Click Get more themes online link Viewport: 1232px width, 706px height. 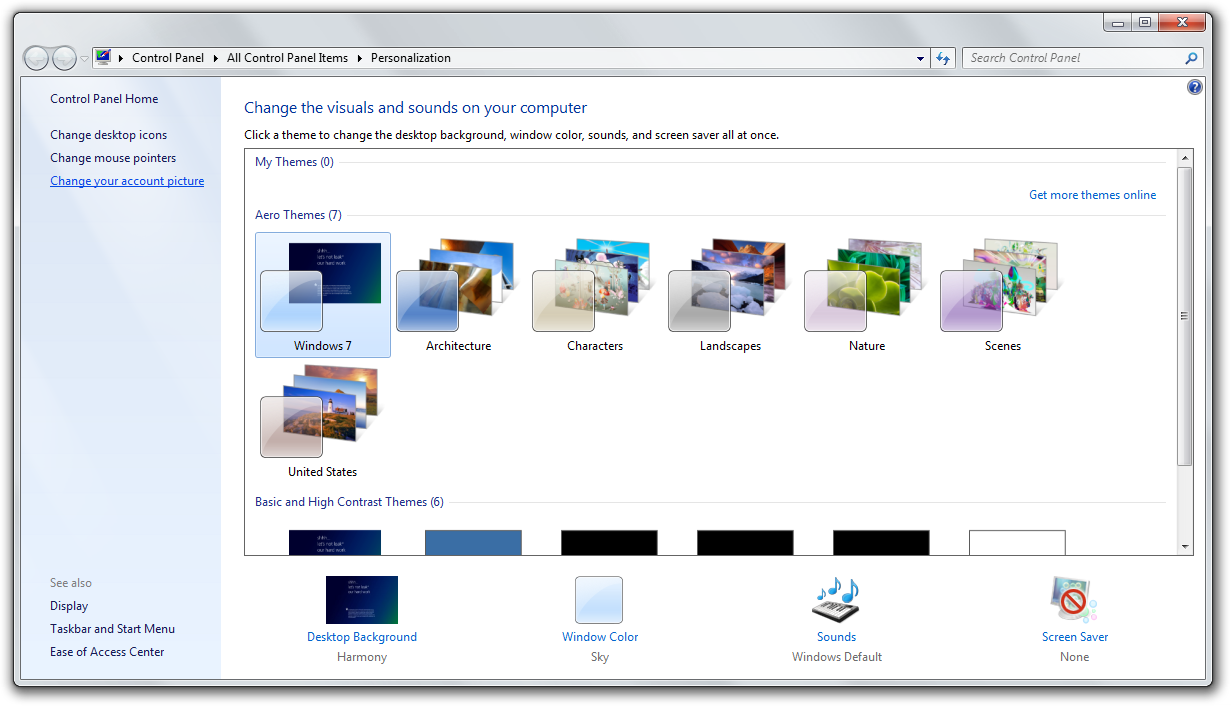point(1092,195)
